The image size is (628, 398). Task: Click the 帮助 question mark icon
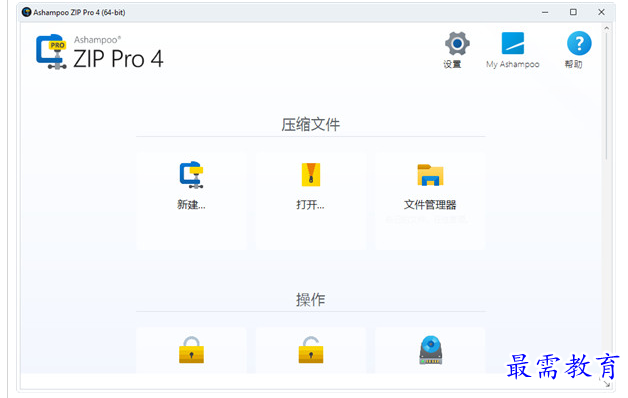pyautogui.click(x=579, y=43)
